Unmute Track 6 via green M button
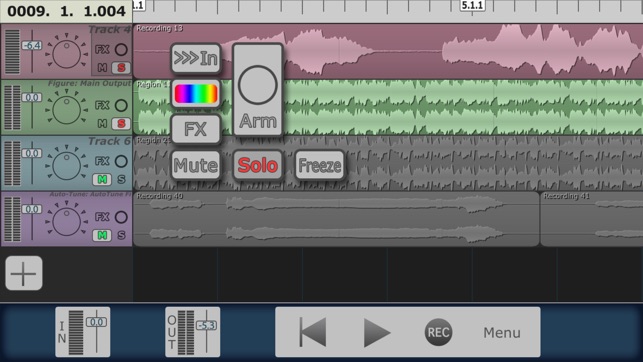The width and height of the screenshot is (643, 362). tap(102, 179)
